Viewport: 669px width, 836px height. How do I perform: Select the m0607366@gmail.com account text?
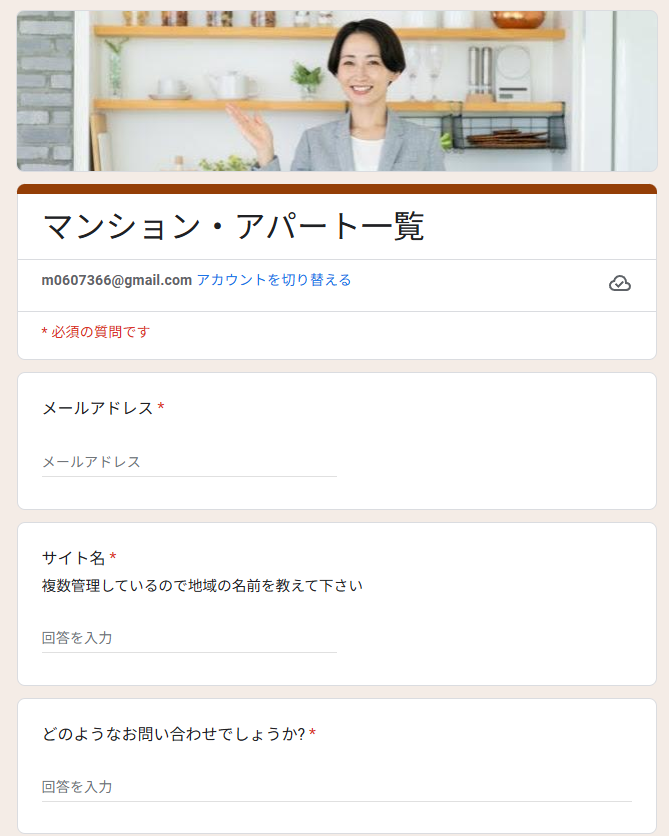tap(117, 280)
